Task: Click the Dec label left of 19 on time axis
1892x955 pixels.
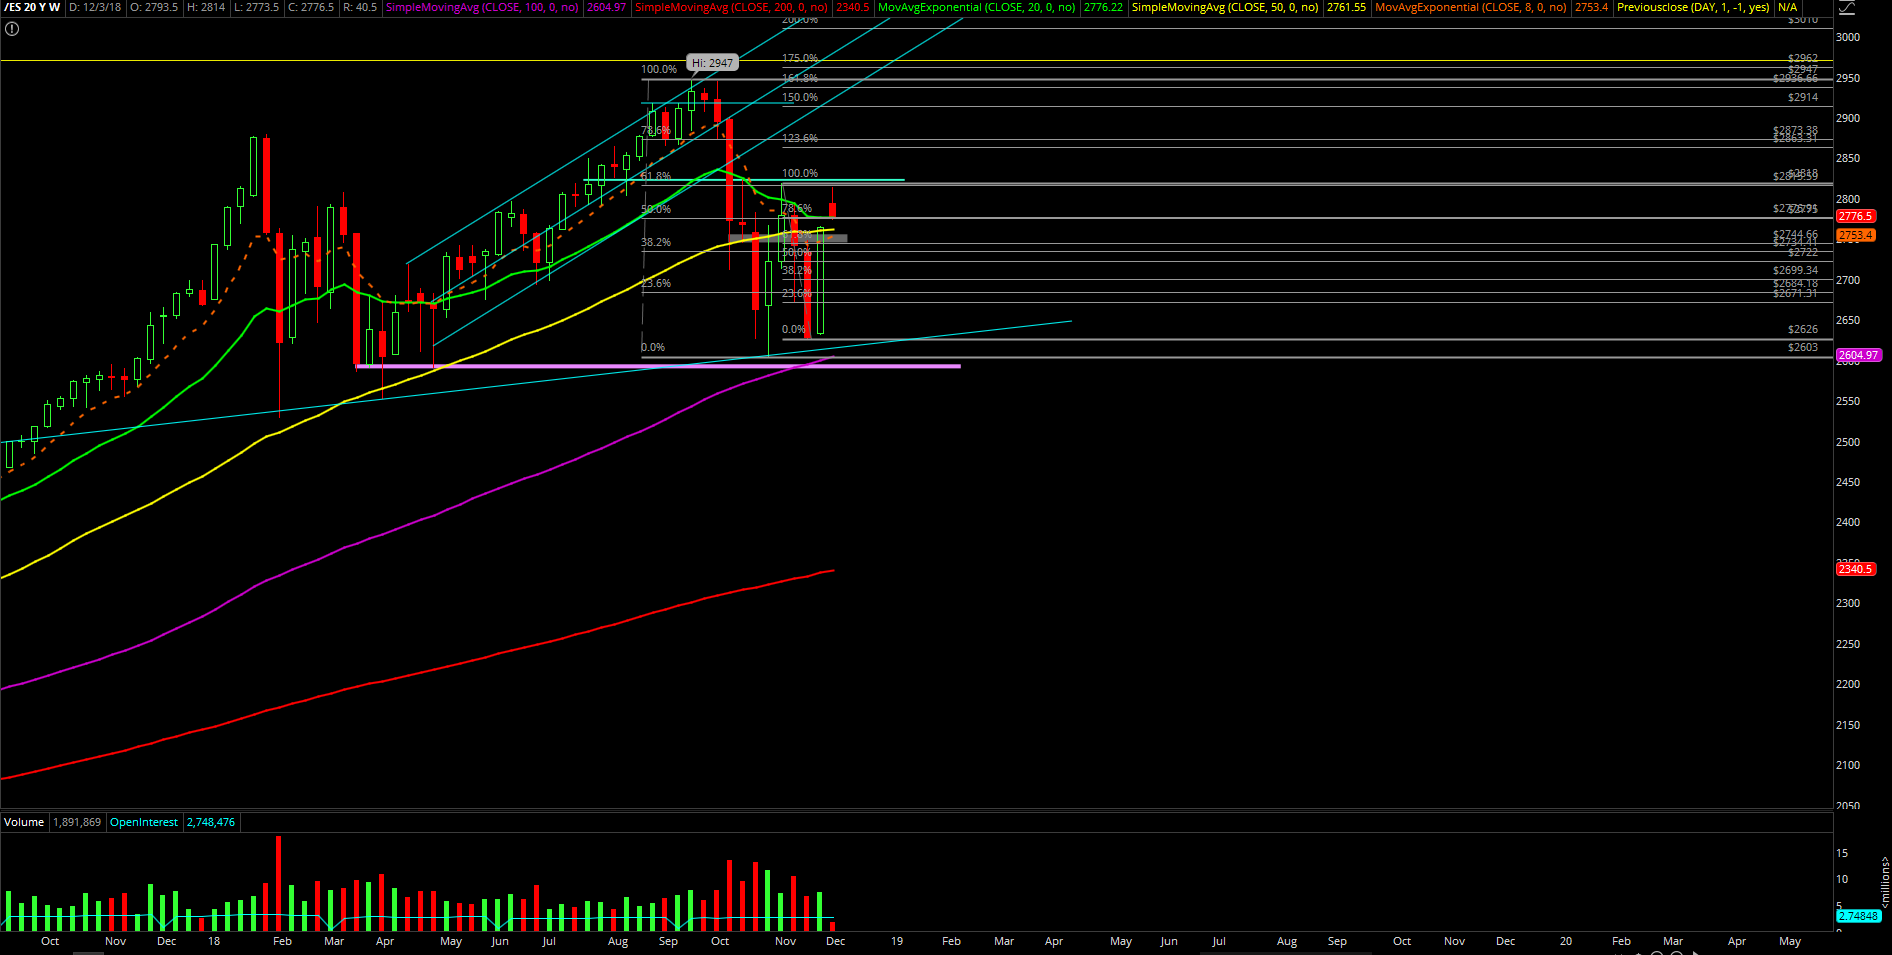Action: click(836, 941)
